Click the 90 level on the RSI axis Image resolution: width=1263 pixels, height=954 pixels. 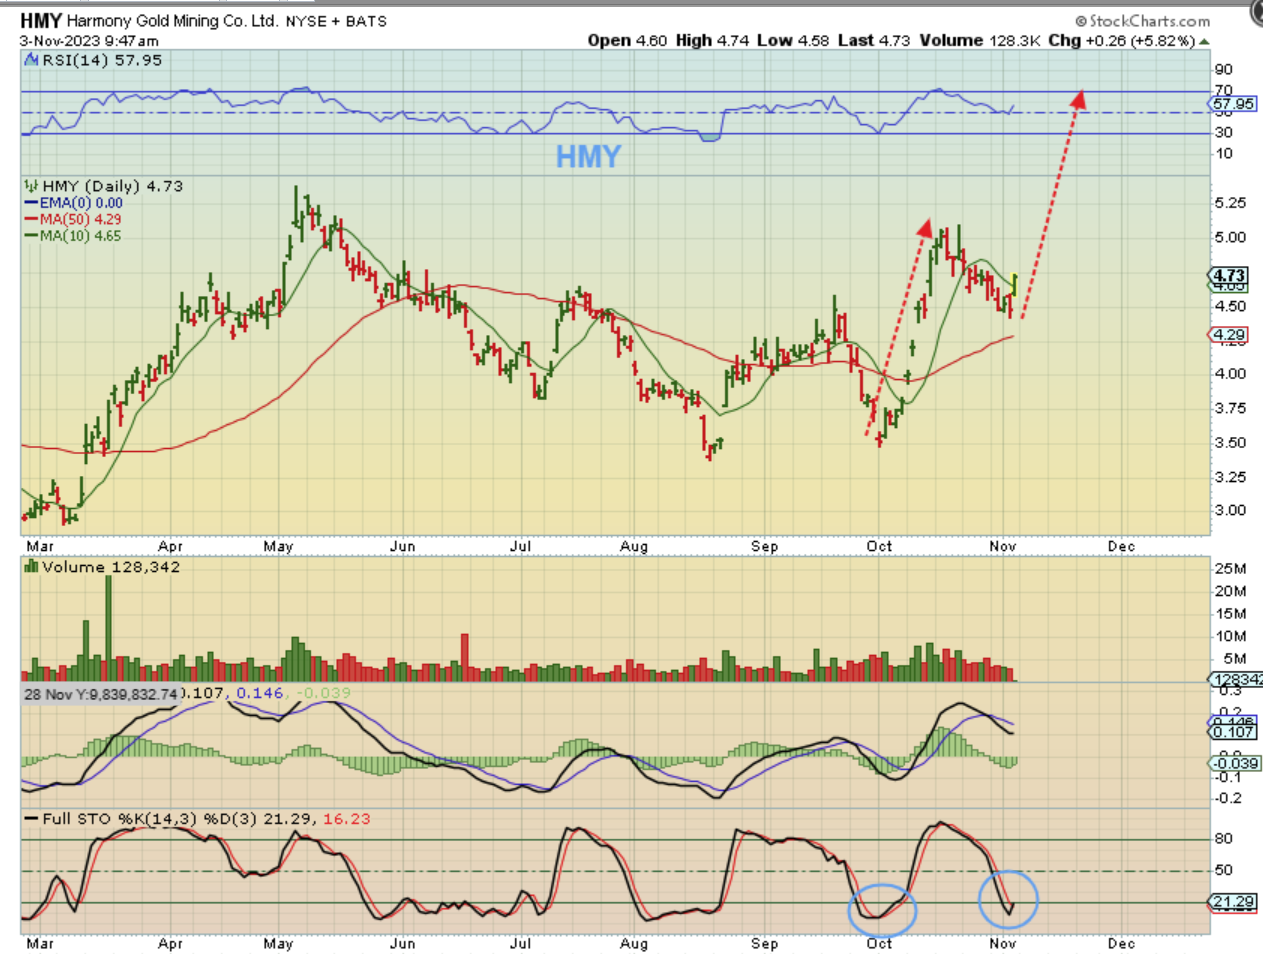tap(1223, 70)
